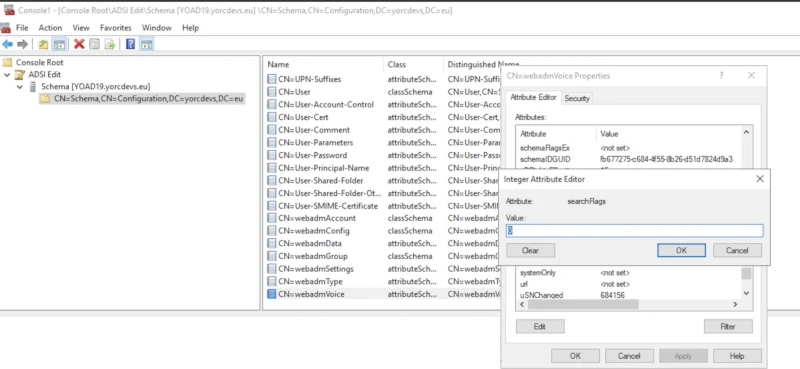
Task: Open the File menu
Action: [22, 28]
